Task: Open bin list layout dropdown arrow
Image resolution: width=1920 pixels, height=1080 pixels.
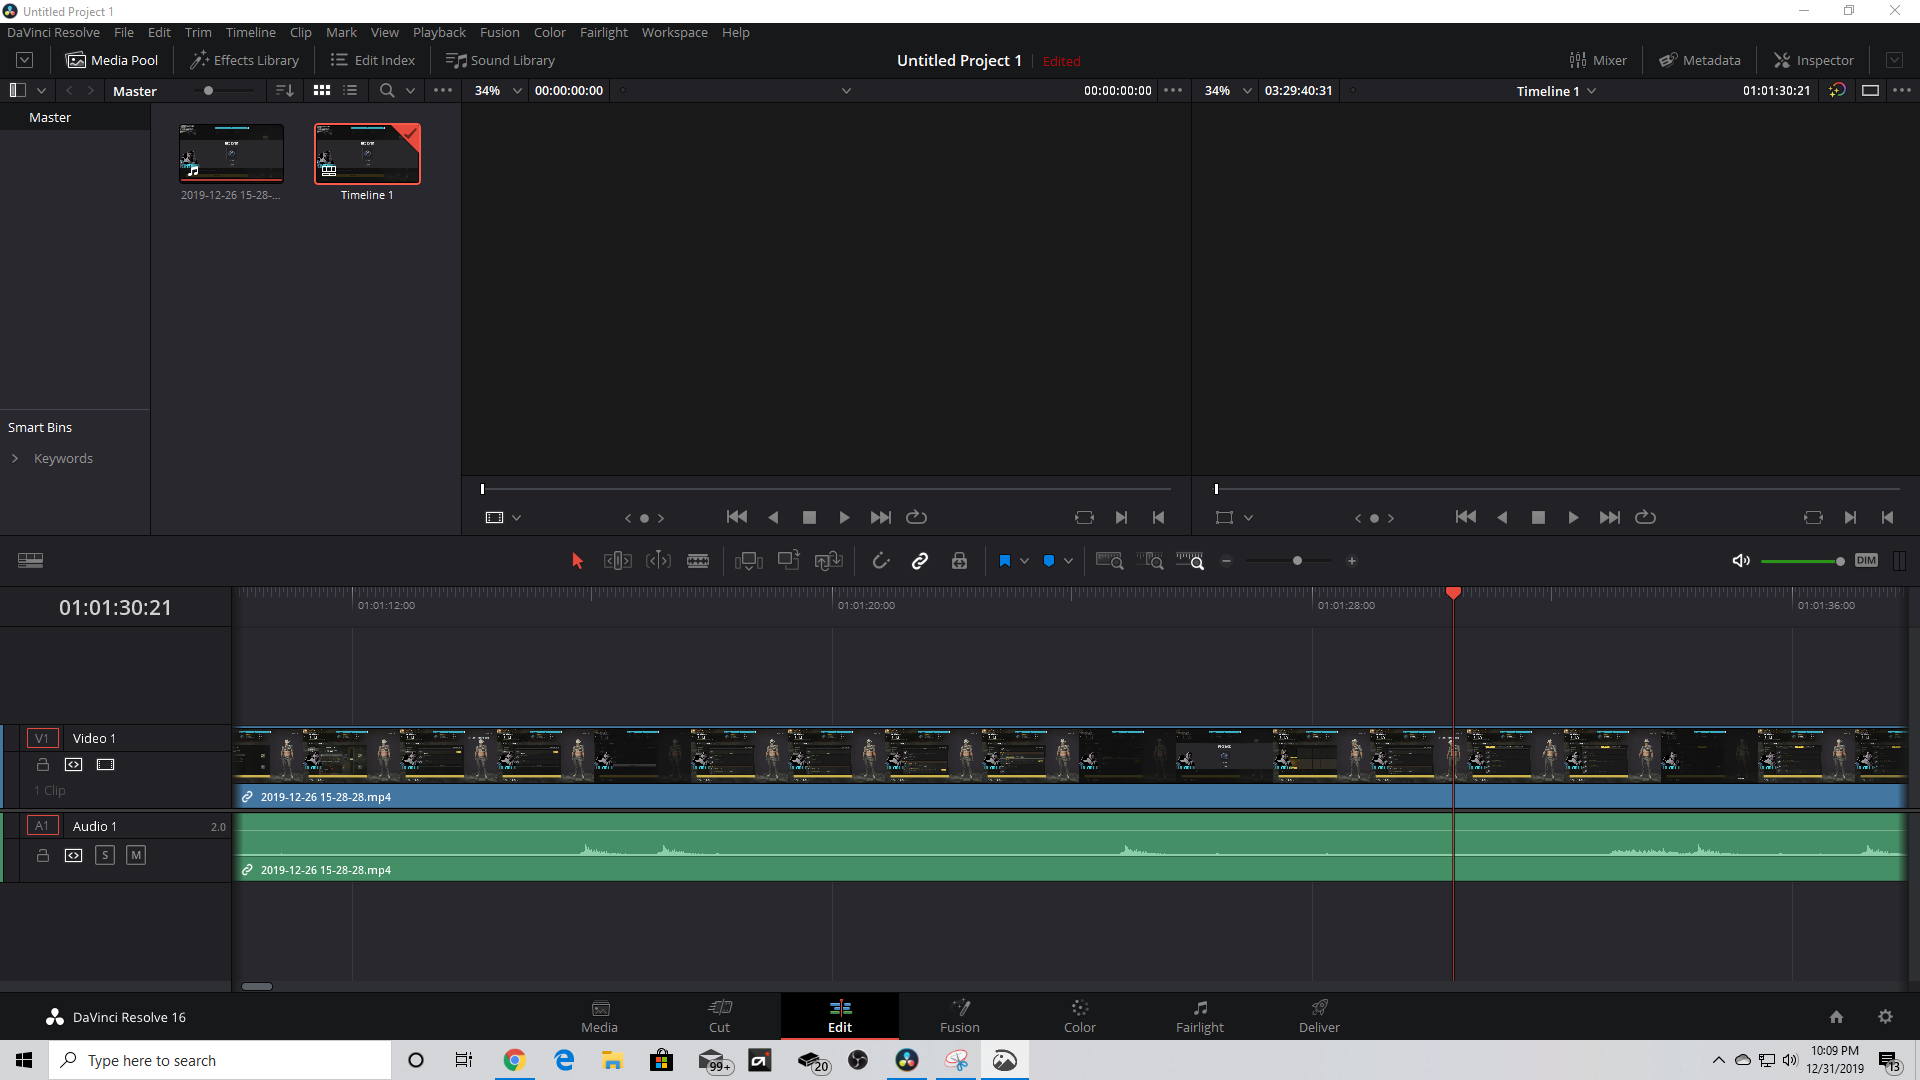Action: point(41,90)
